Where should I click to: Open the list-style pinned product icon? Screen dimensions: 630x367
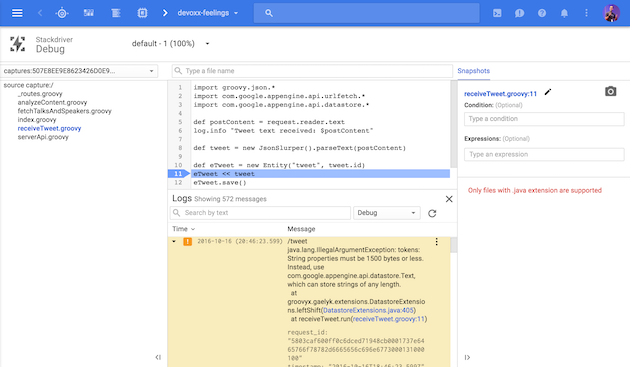[x=116, y=13]
